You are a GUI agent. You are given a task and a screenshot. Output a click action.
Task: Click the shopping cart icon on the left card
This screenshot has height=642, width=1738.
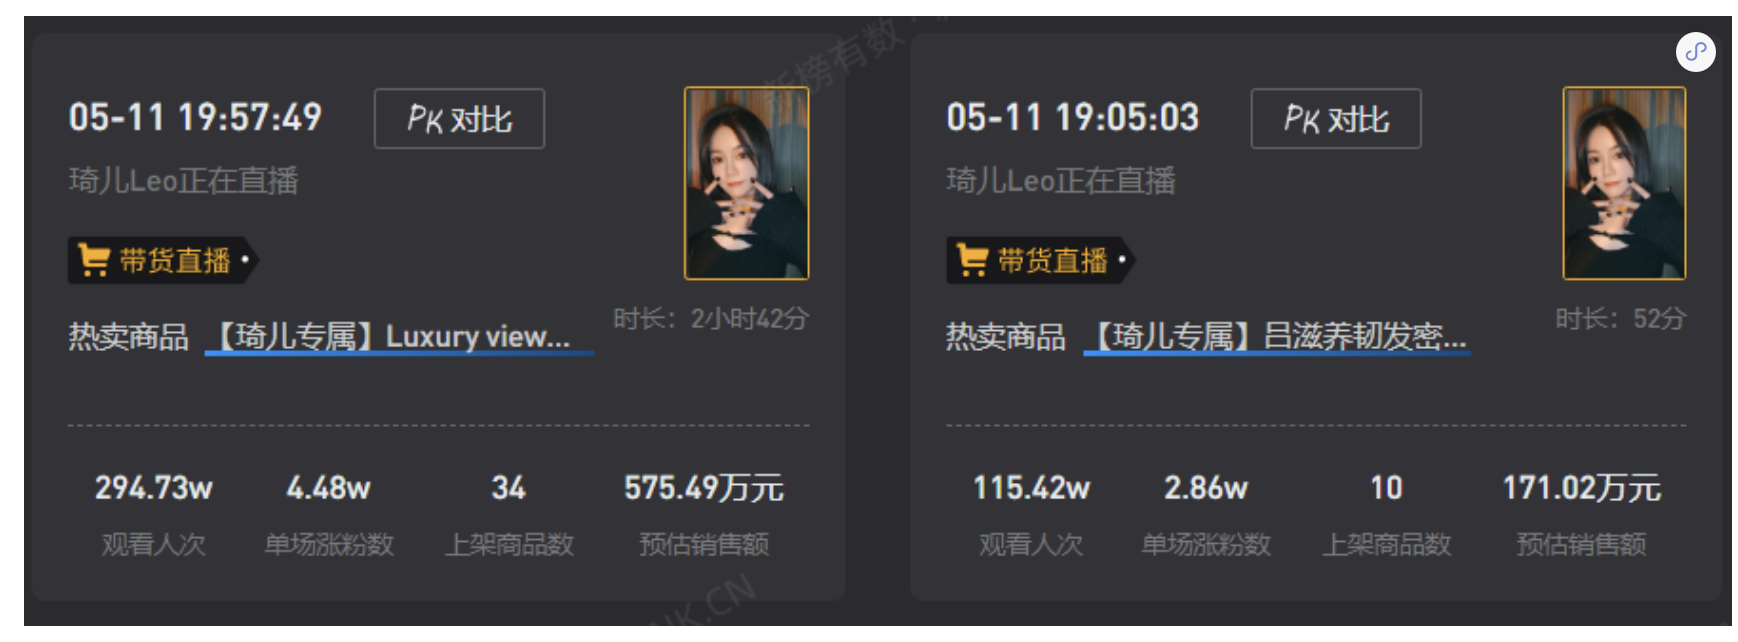click(94, 260)
